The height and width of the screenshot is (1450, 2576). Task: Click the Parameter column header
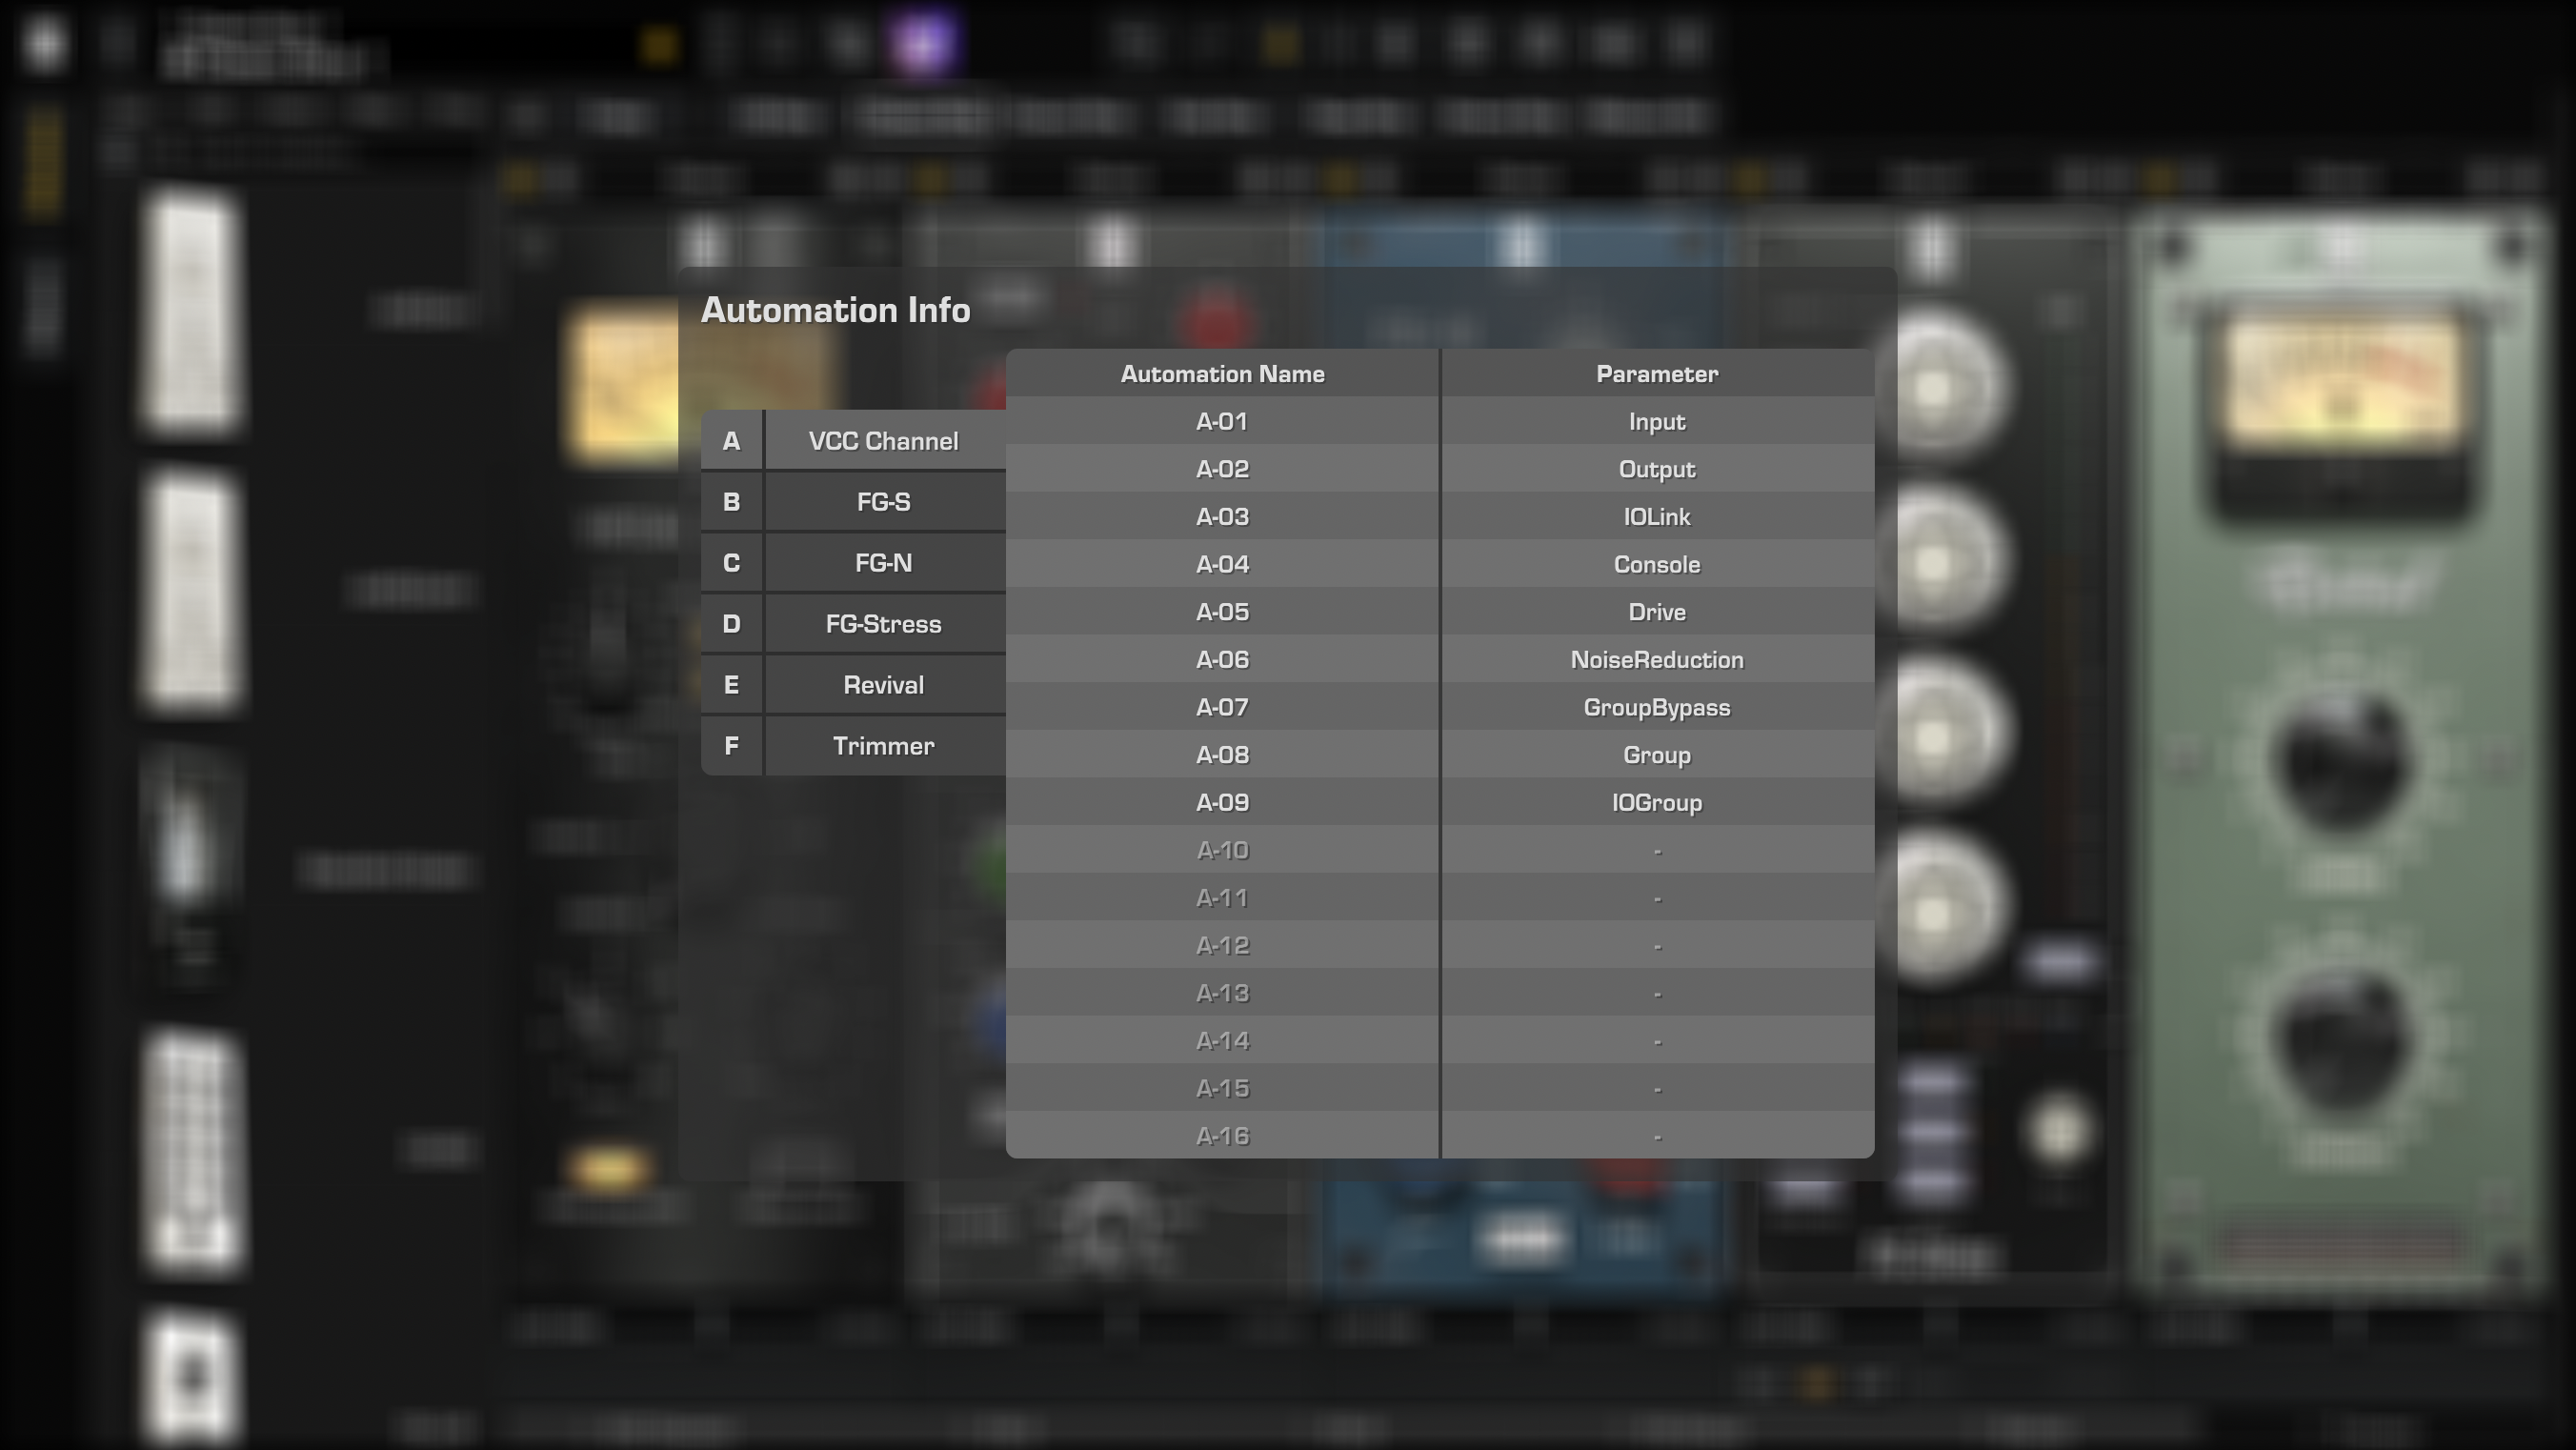(1657, 373)
